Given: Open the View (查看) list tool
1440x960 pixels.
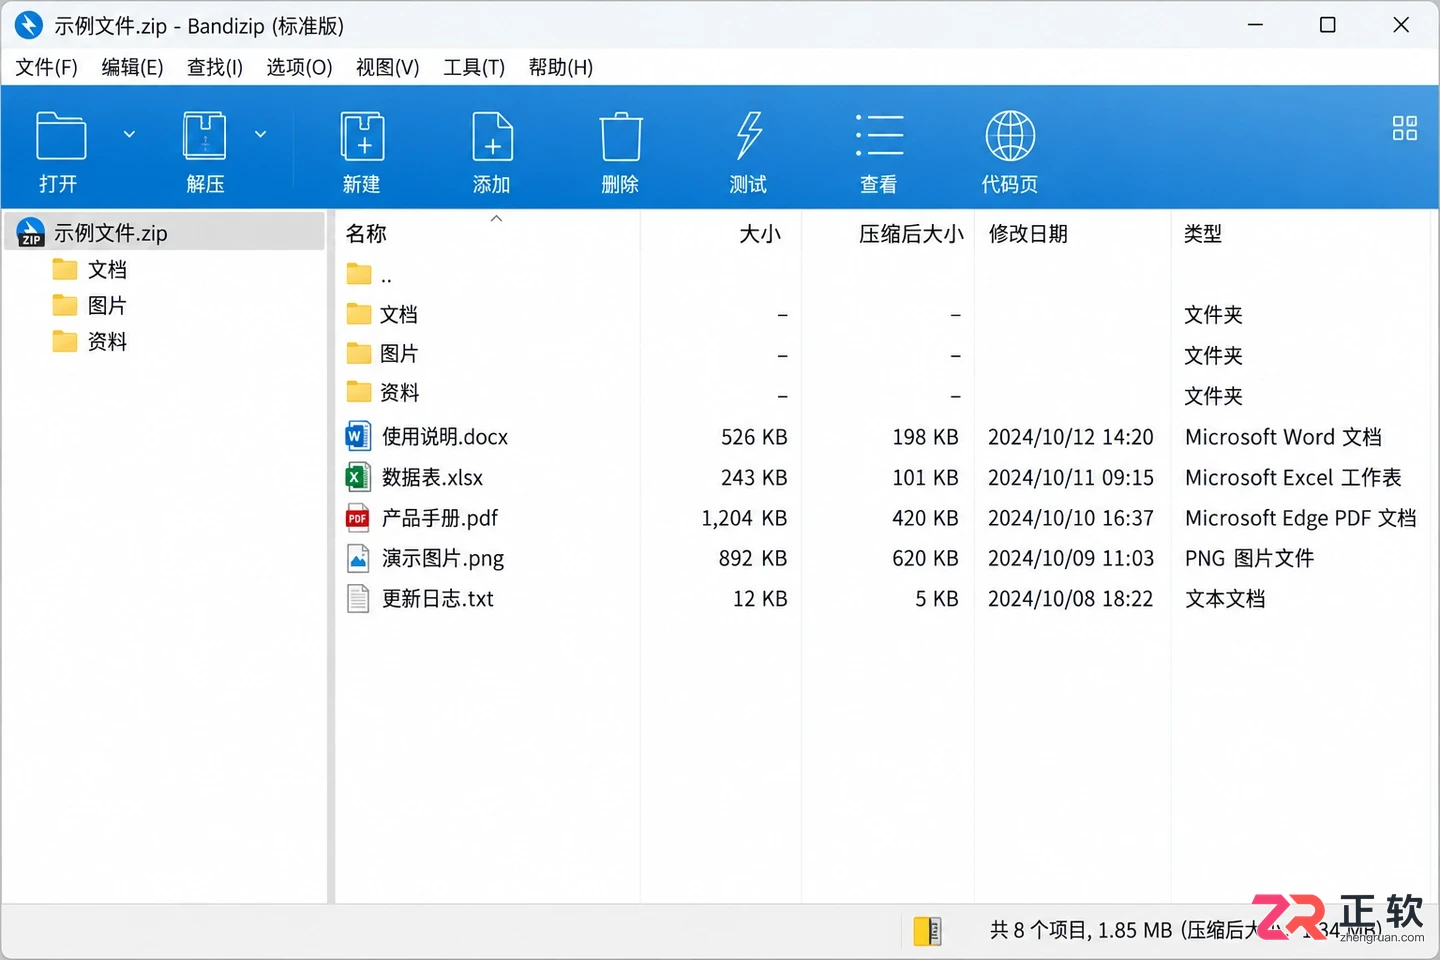Looking at the screenshot, I should 879,136.
